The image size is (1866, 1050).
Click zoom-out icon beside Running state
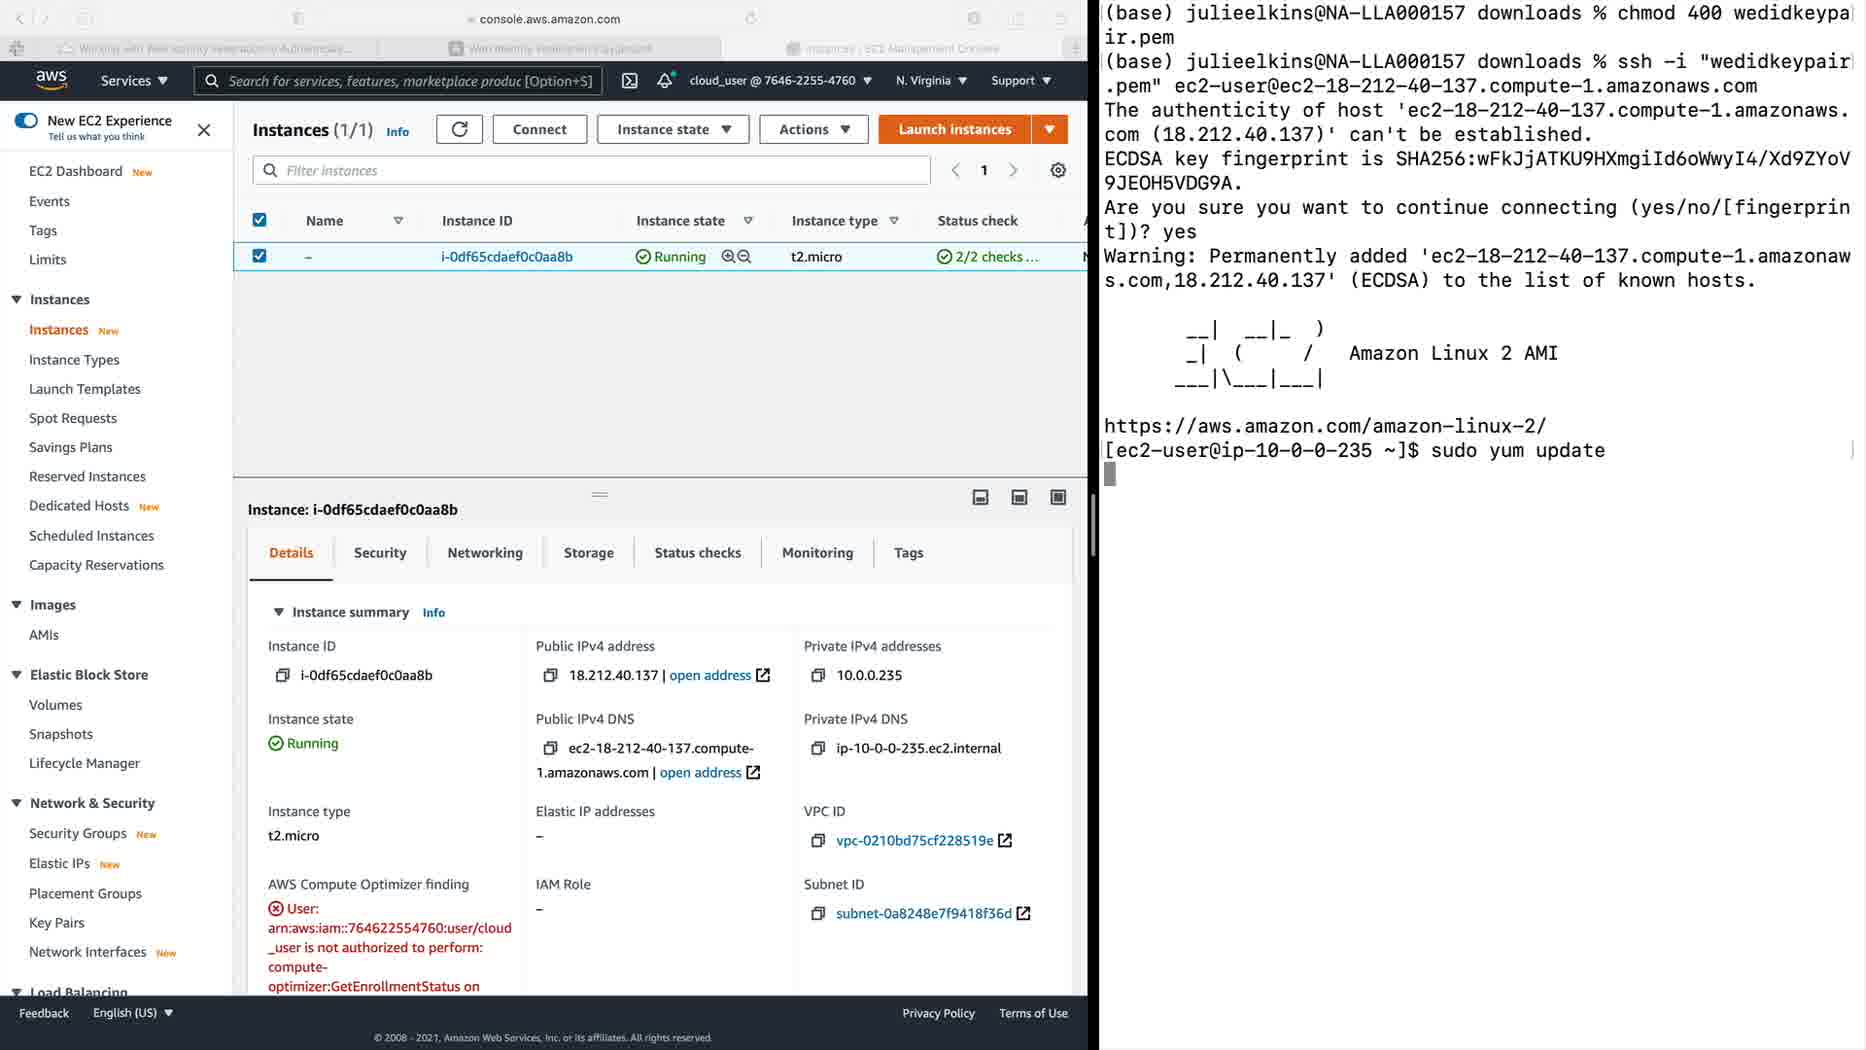coord(744,257)
